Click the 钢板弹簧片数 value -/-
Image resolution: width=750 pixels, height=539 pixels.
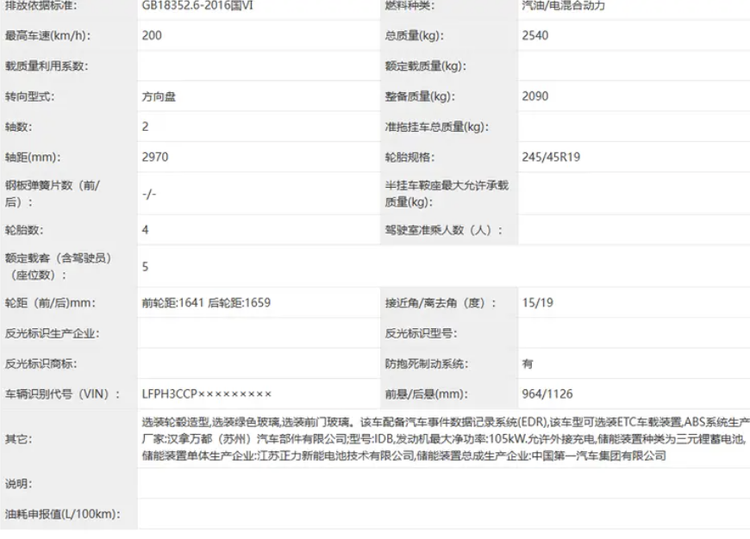[150, 193]
